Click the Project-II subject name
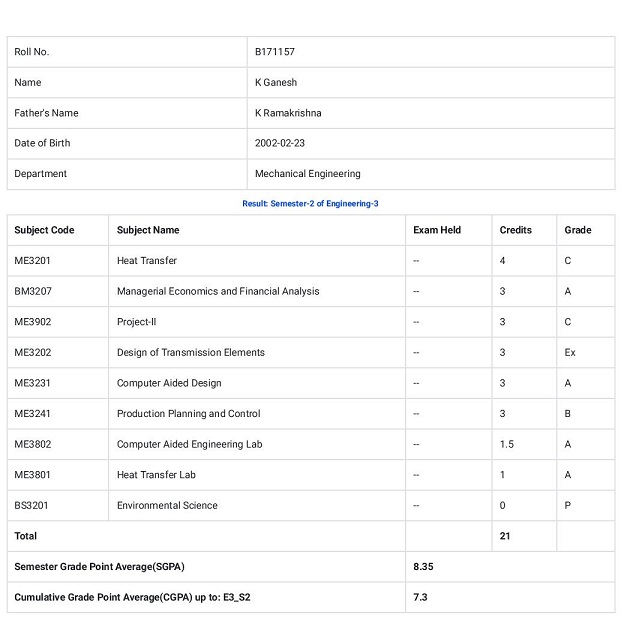Image resolution: width=621 pixels, height=624 pixels. tap(136, 322)
